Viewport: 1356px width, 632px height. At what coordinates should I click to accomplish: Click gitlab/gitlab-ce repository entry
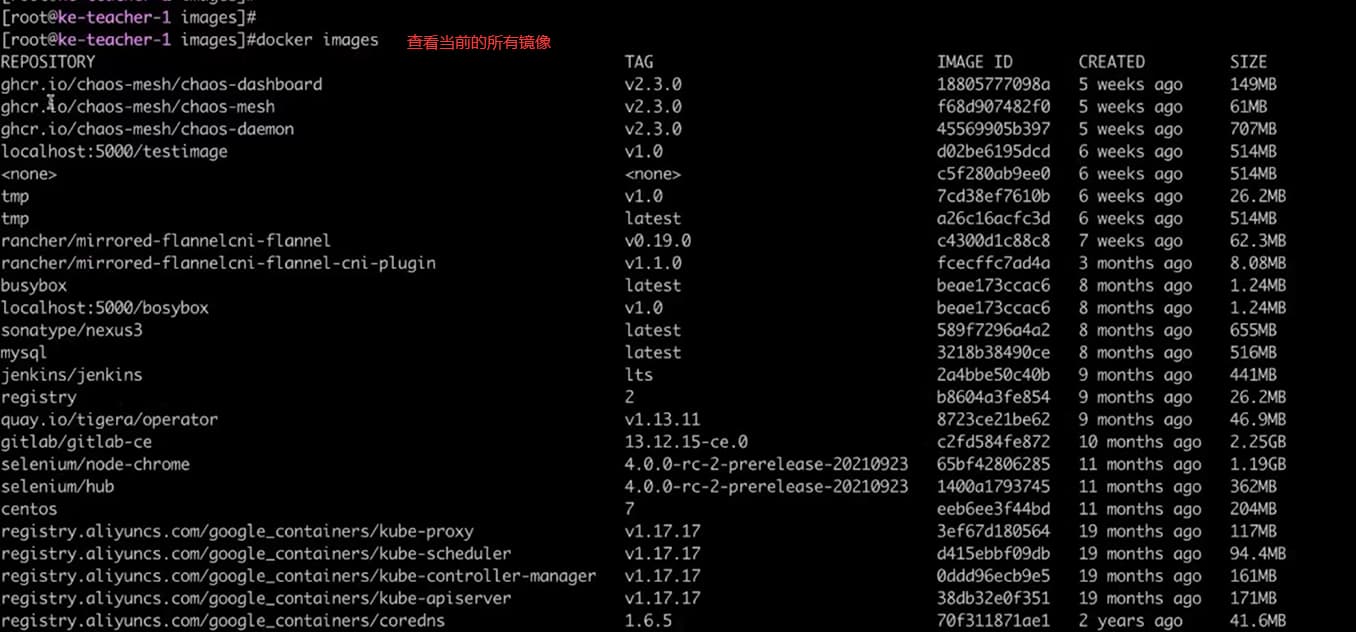click(x=76, y=442)
